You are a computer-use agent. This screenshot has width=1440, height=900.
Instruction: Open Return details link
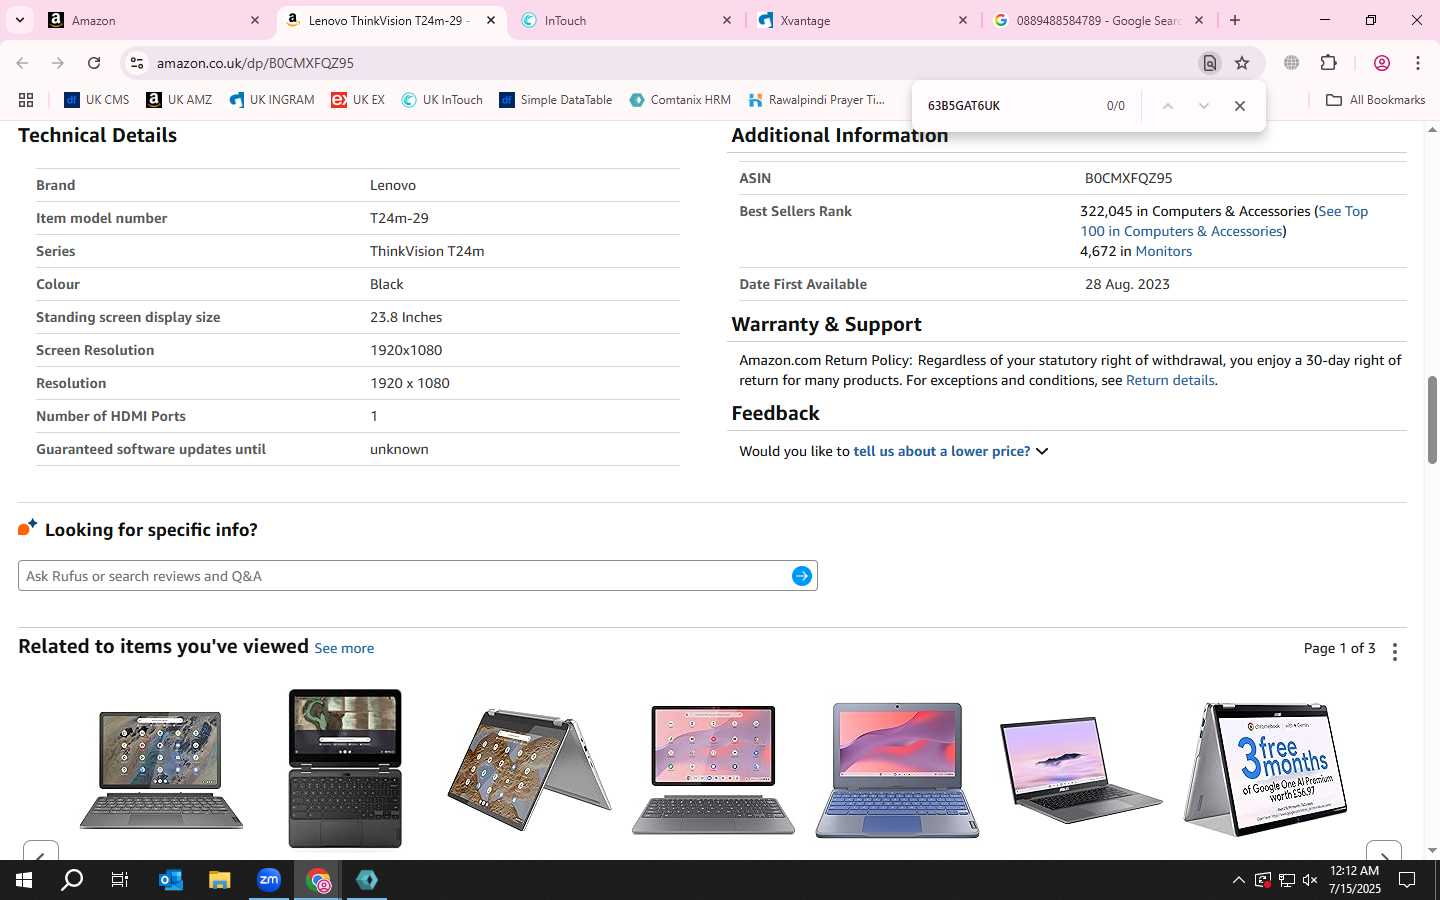click(1170, 380)
